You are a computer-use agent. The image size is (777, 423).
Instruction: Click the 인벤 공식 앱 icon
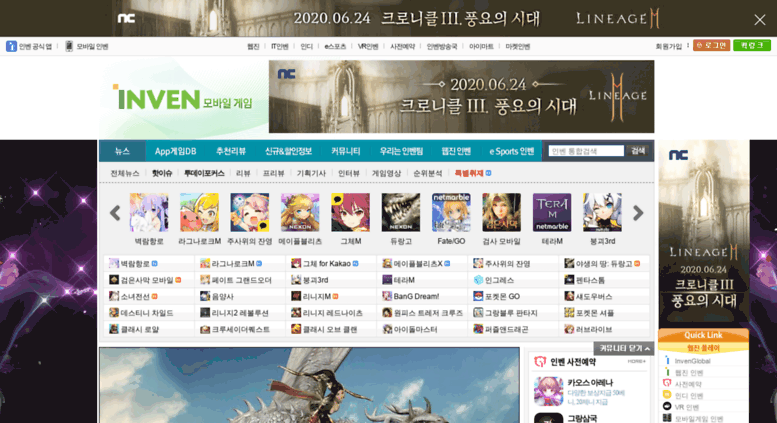[11, 46]
